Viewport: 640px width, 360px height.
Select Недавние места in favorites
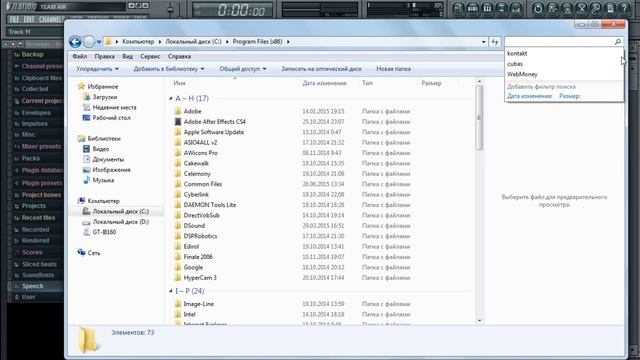coord(114,107)
